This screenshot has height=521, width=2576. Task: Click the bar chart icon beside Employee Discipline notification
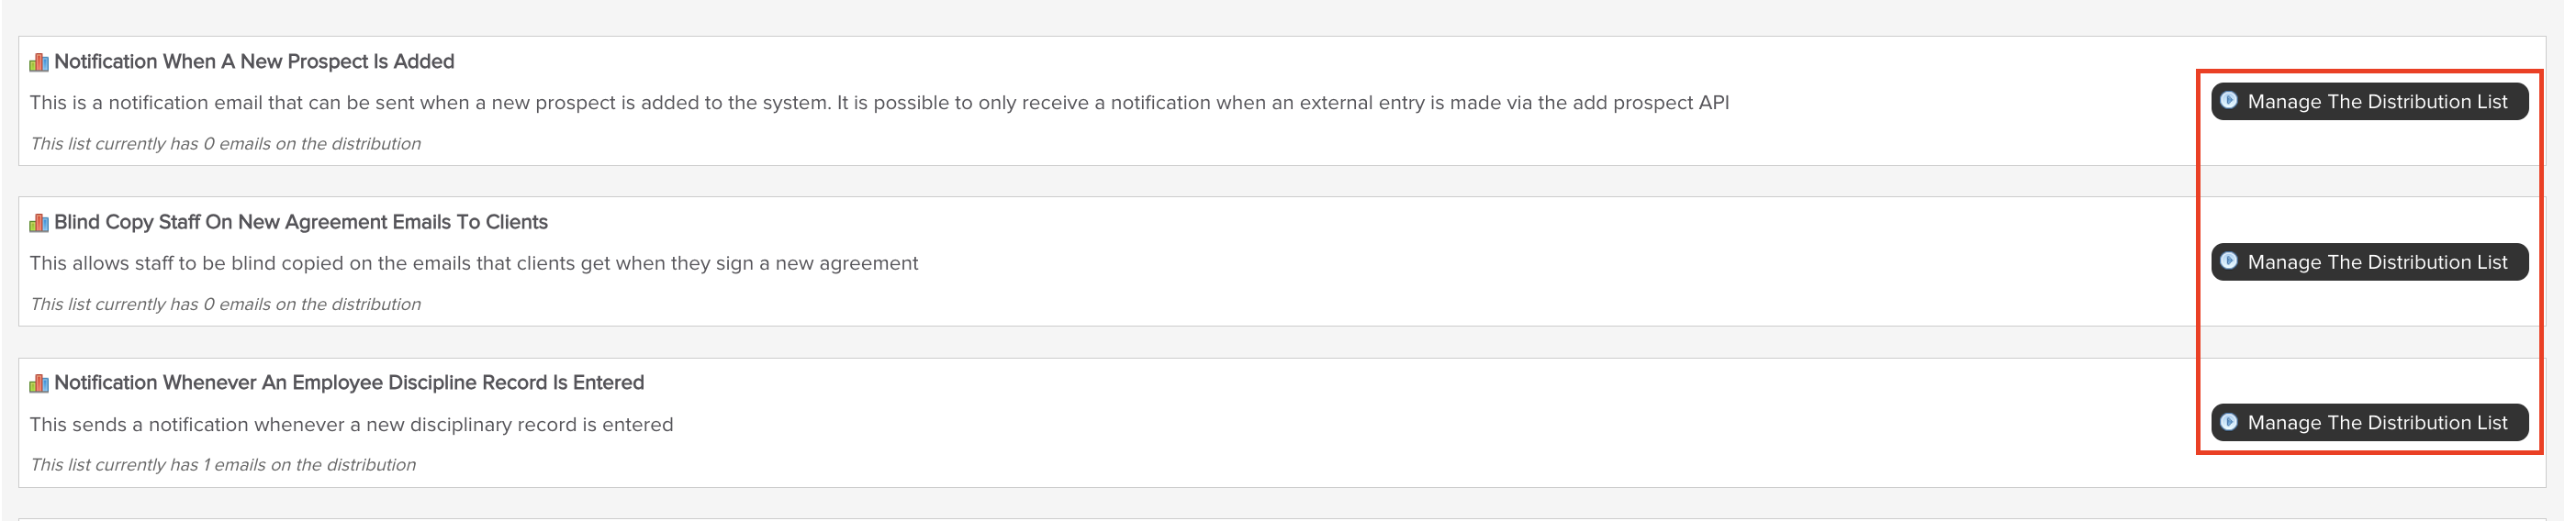pyautogui.click(x=39, y=383)
